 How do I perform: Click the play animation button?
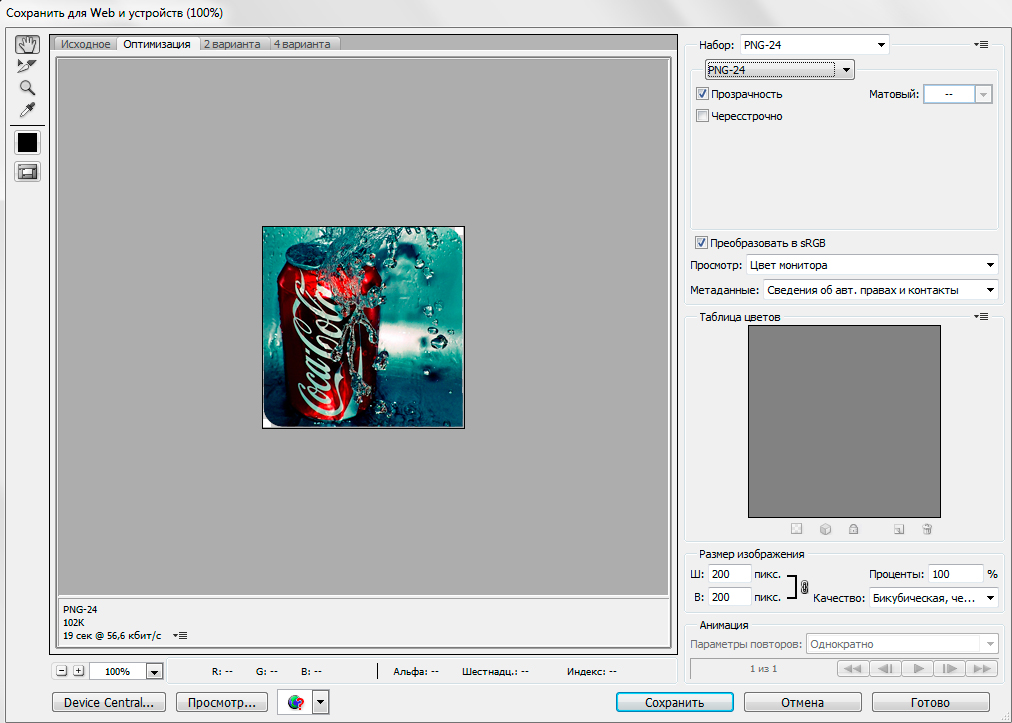[x=918, y=669]
